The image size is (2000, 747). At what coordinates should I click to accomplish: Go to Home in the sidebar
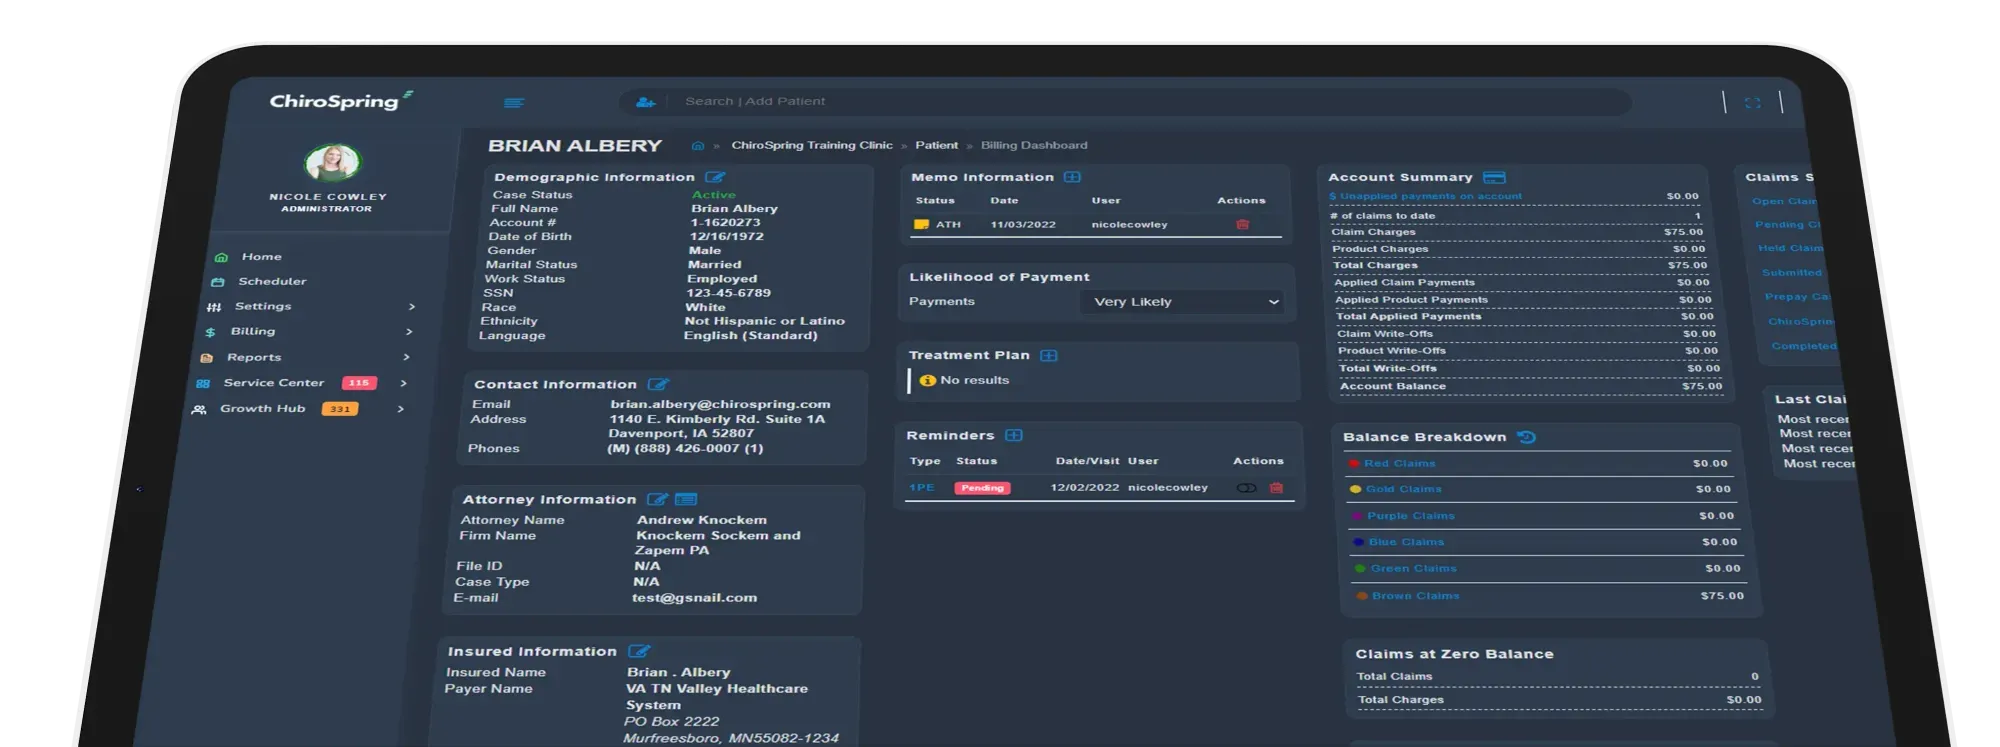click(261, 257)
